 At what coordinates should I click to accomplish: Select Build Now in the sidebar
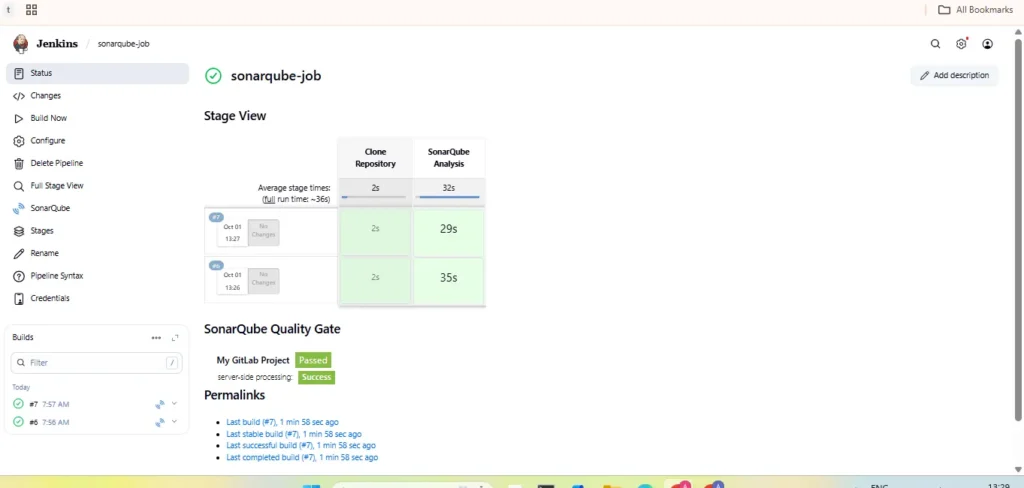click(48, 118)
